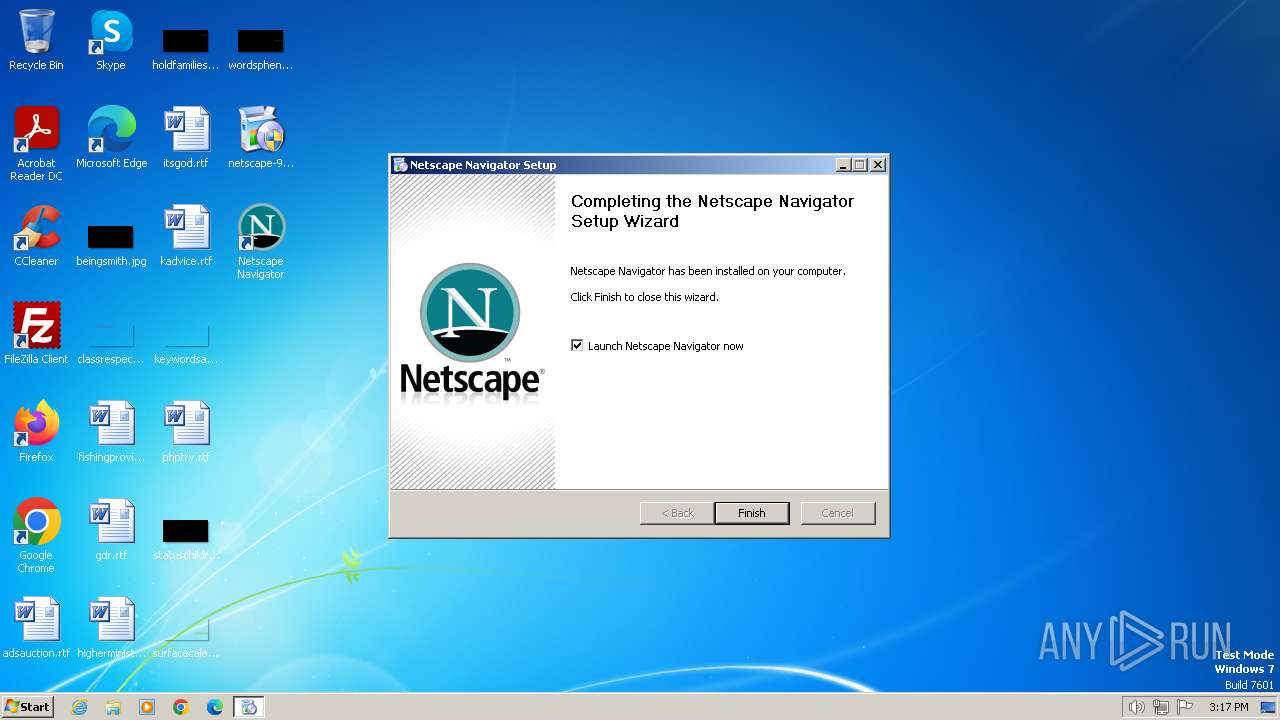
Task: Launch Internet Explorer from taskbar
Action: 80,707
